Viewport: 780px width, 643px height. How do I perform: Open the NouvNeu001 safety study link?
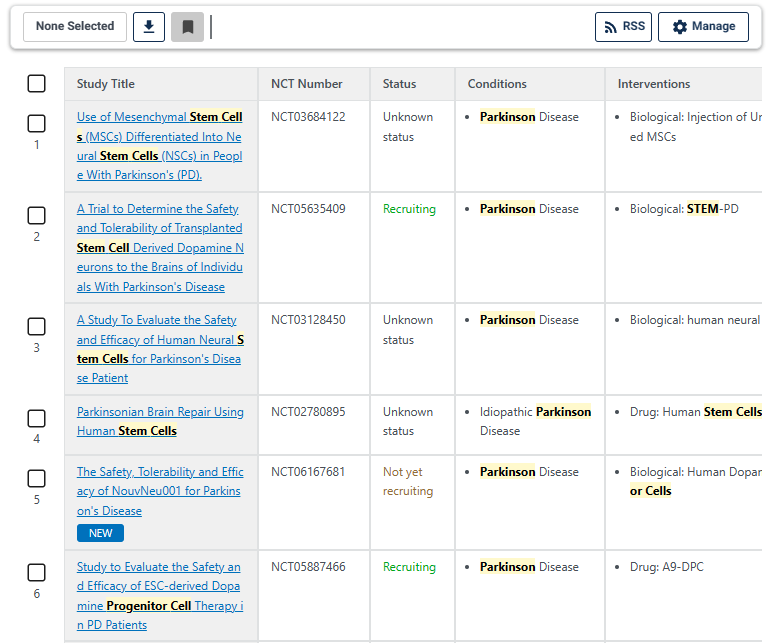pyautogui.click(x=160, y=491)
